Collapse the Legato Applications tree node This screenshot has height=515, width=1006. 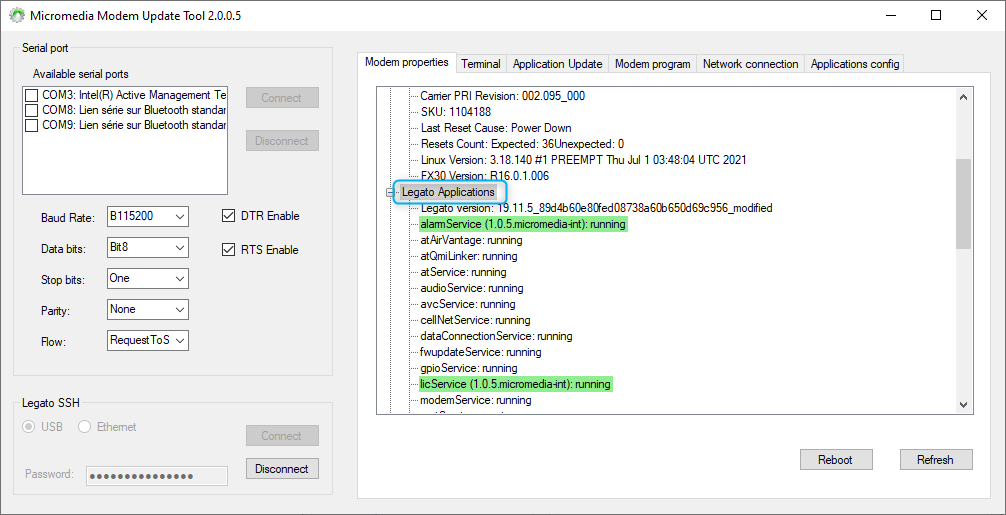(391, 192)
